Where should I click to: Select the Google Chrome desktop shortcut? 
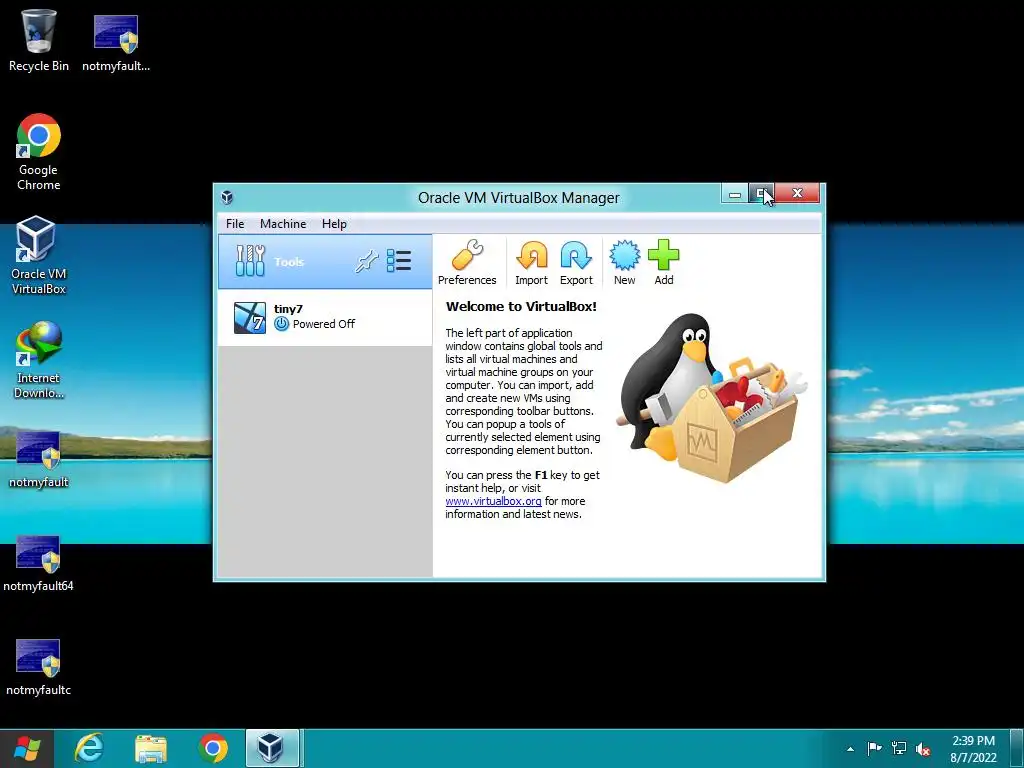click(39, 152)
